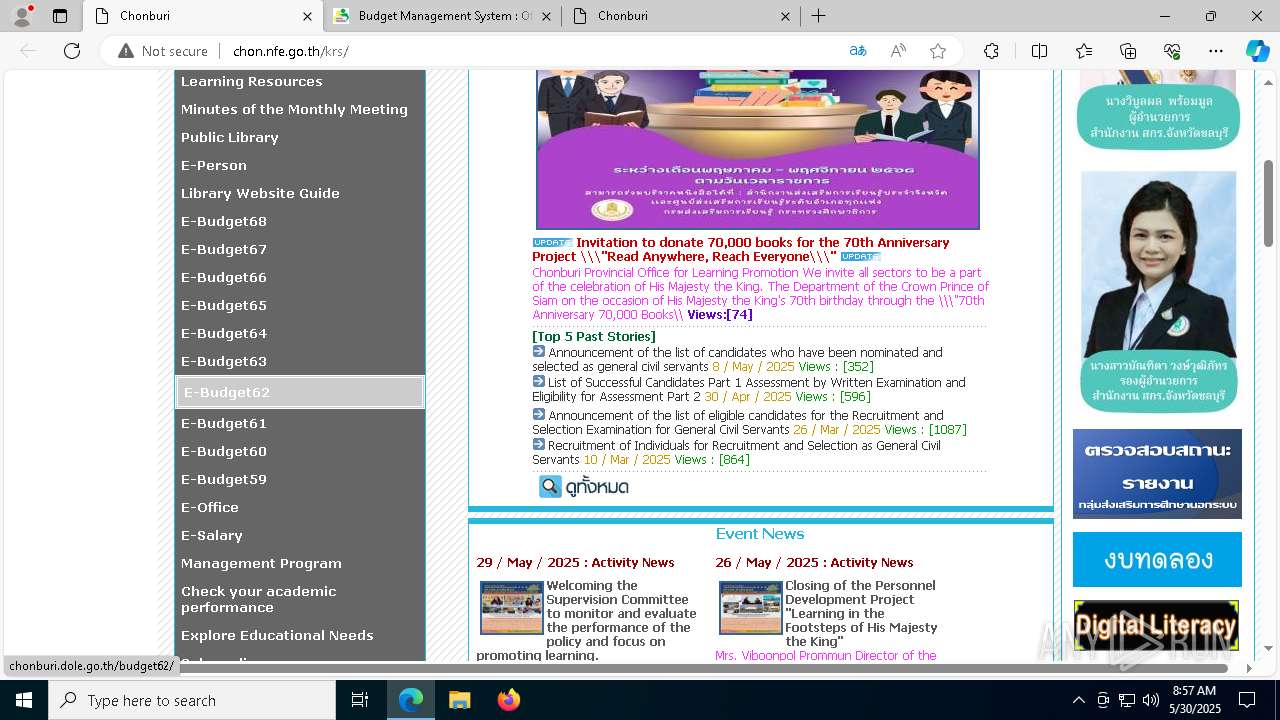Open the Collections icon
The width and height of the screenshot is (1280, 720).
1128,51
